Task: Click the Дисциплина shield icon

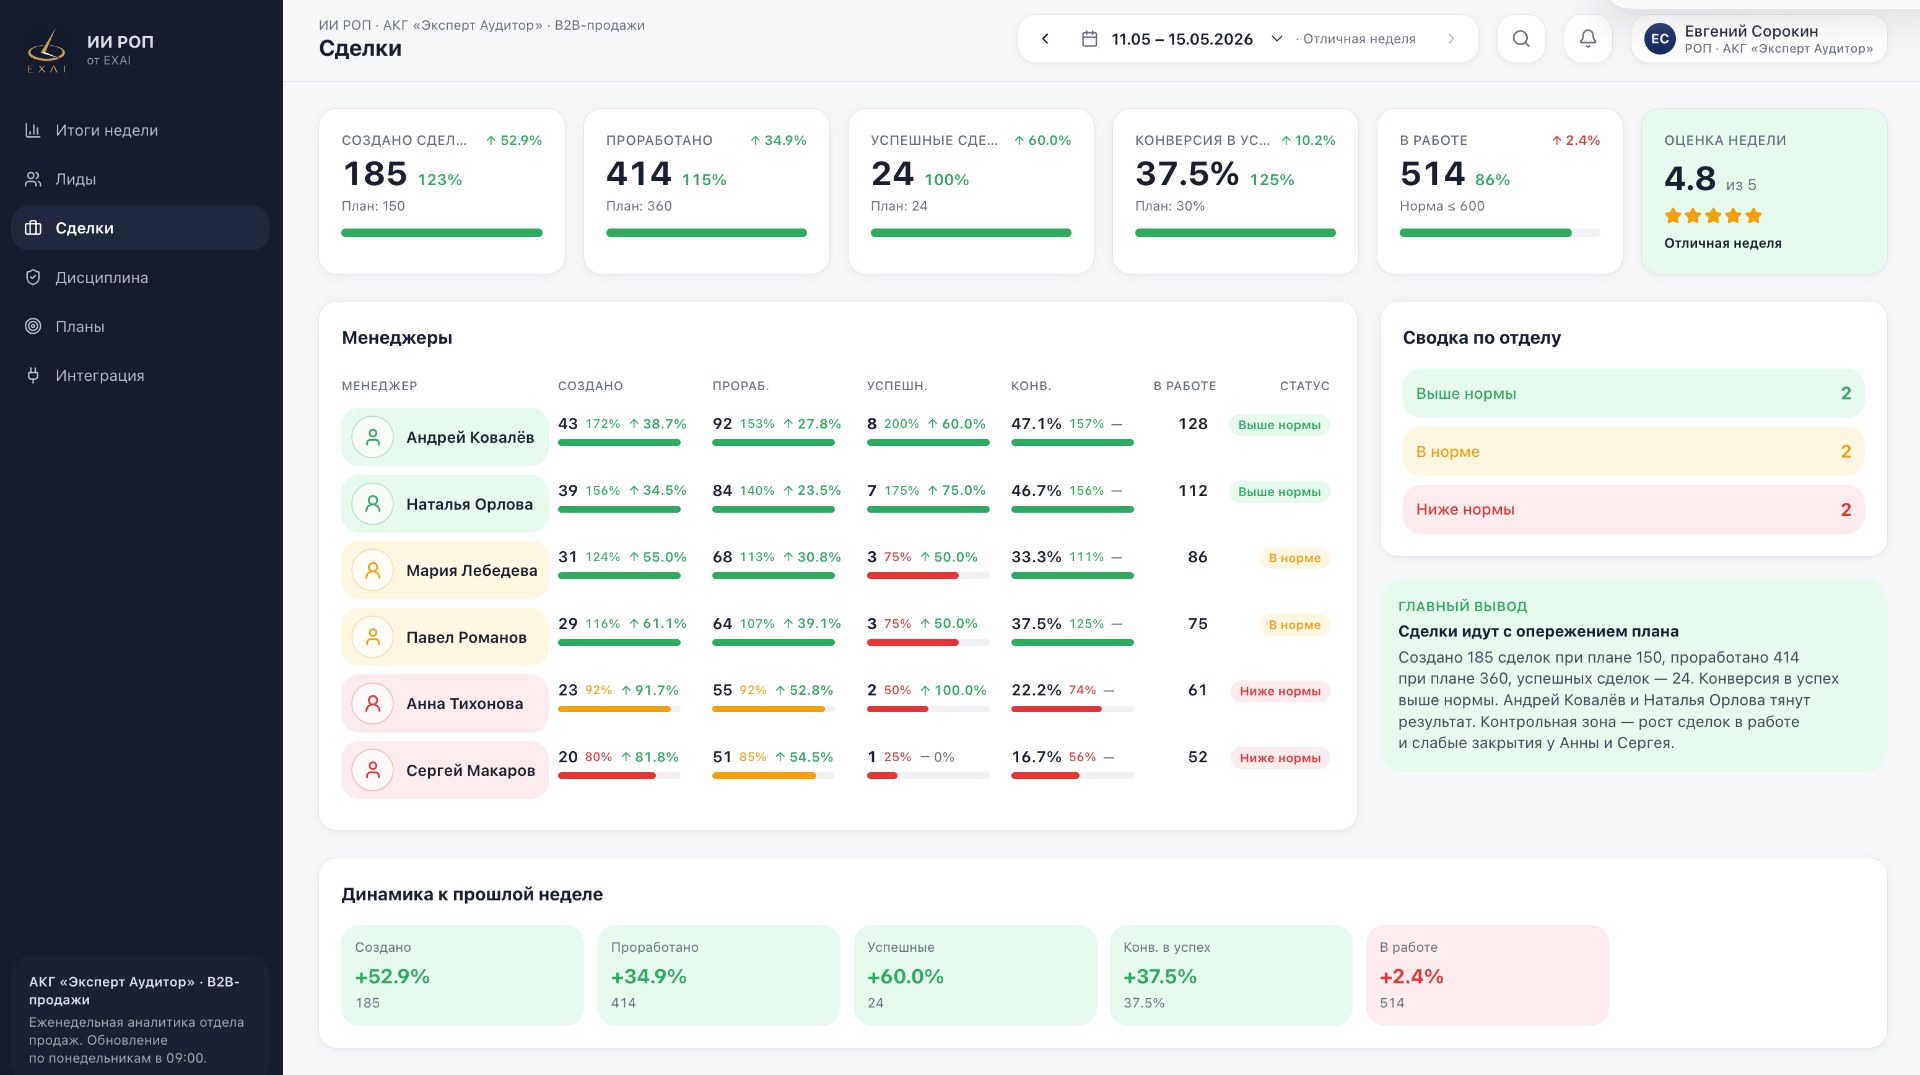Action: pyautogui.click(x=33, y=277)
